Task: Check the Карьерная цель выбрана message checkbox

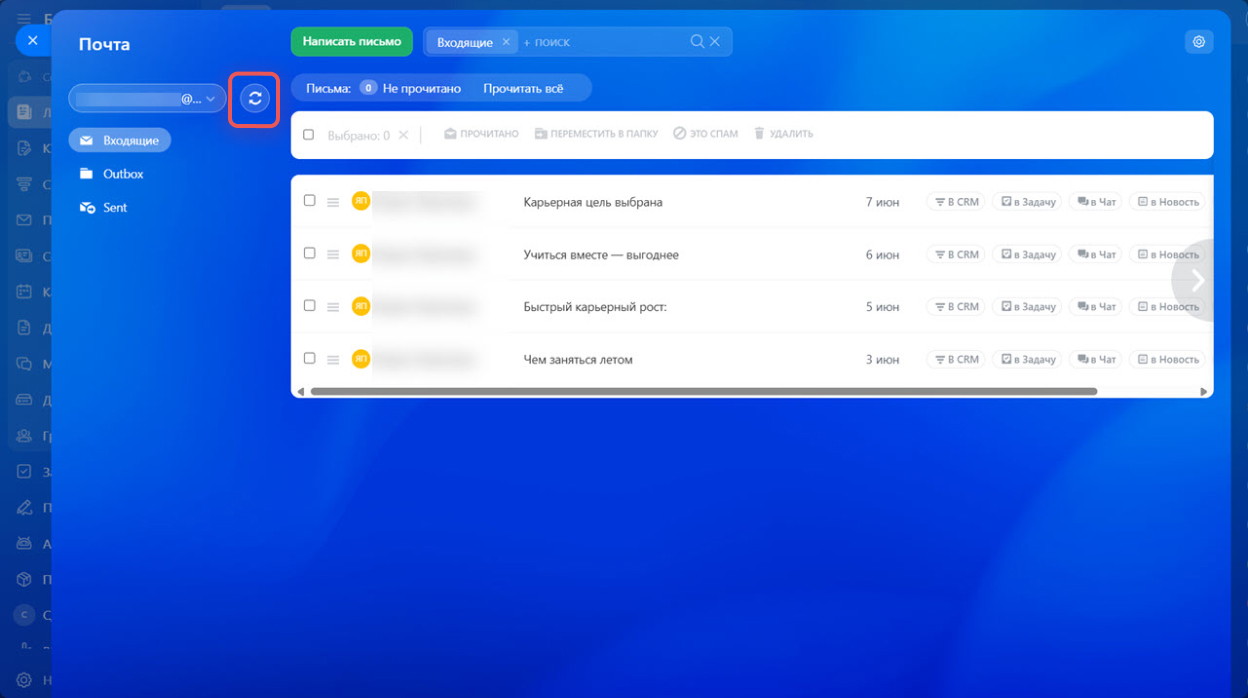Action: pos(309,200)
